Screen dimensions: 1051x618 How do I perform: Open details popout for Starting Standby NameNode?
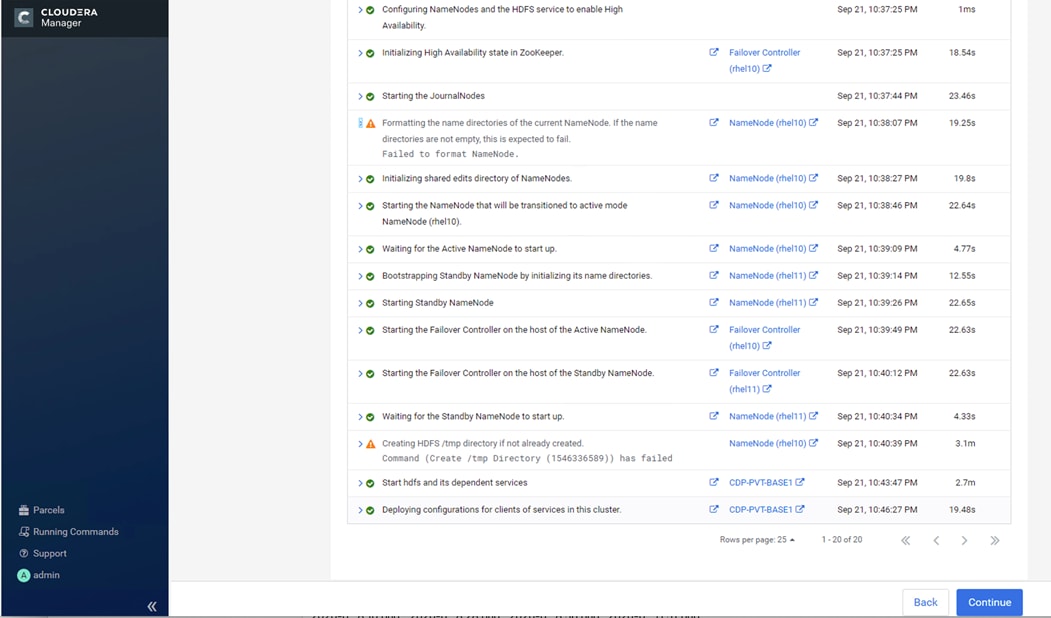point(714,302)
